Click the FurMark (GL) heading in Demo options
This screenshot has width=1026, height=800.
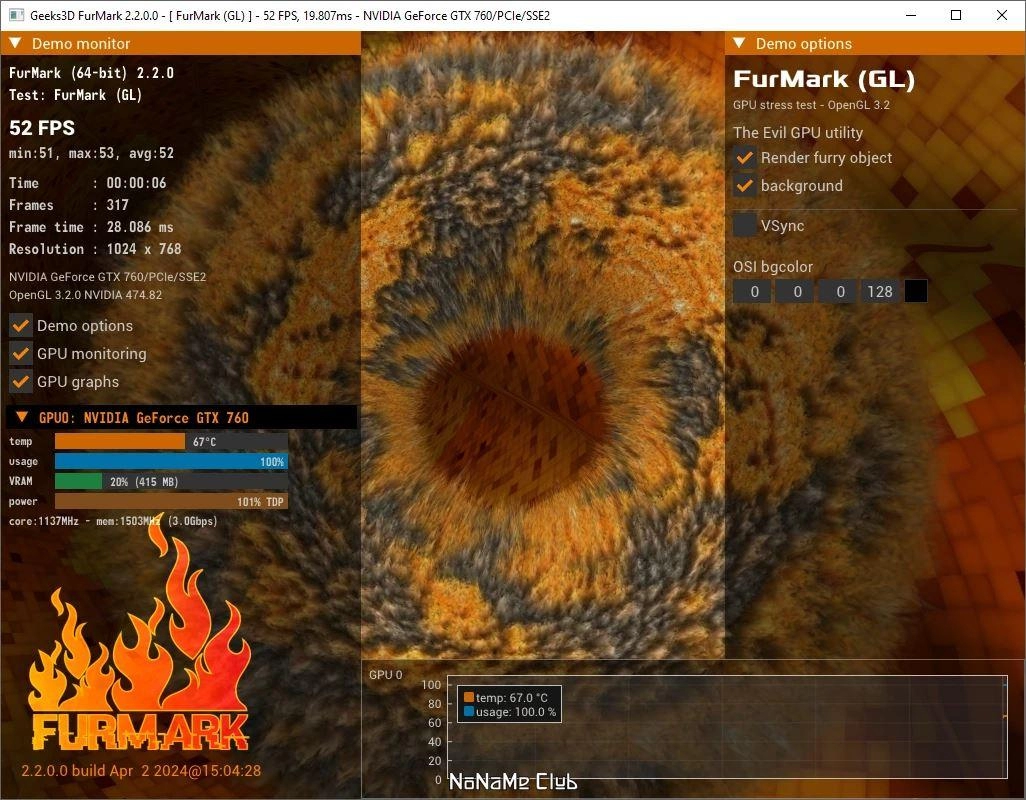click(824, 79)
